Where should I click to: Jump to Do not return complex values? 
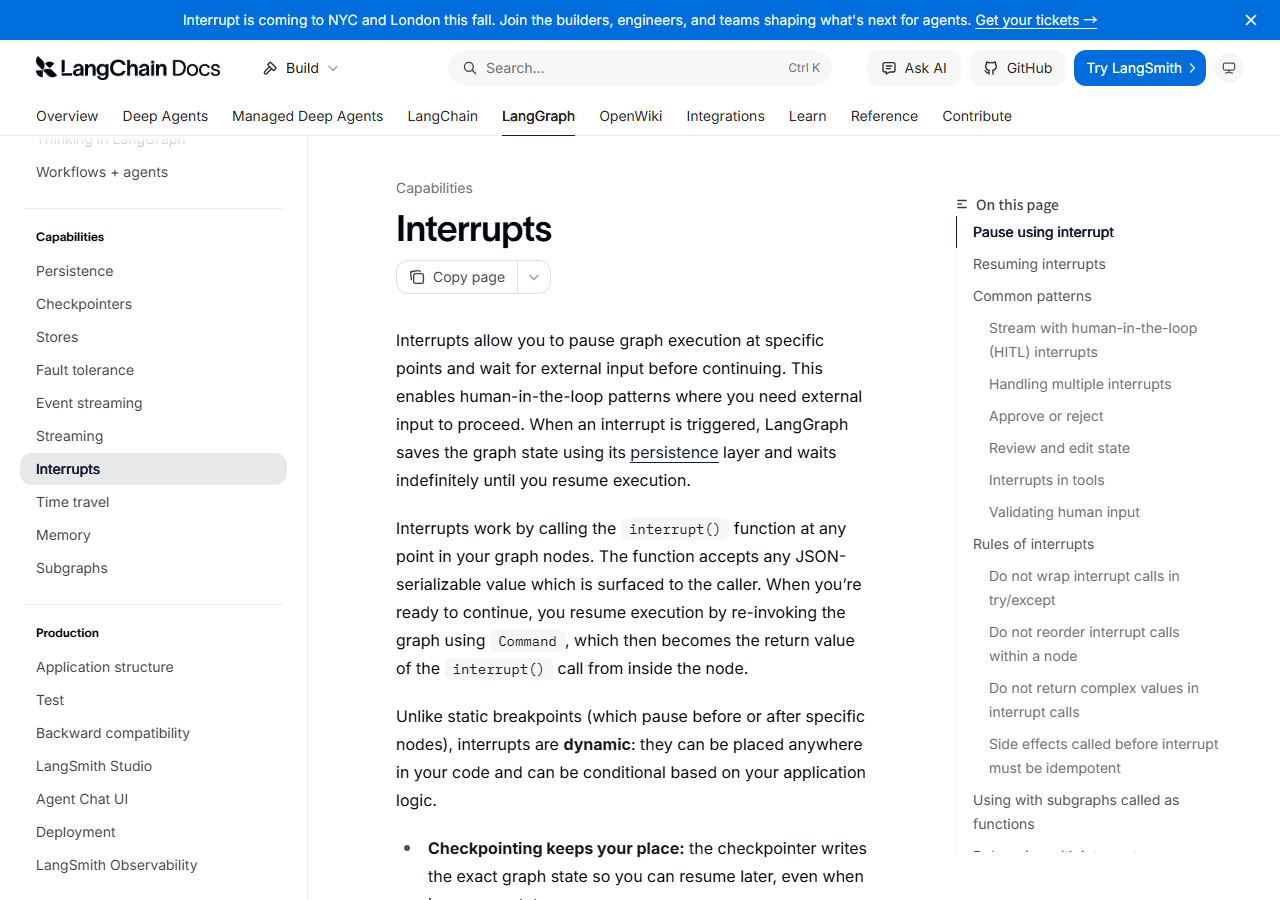point(1094,700)
